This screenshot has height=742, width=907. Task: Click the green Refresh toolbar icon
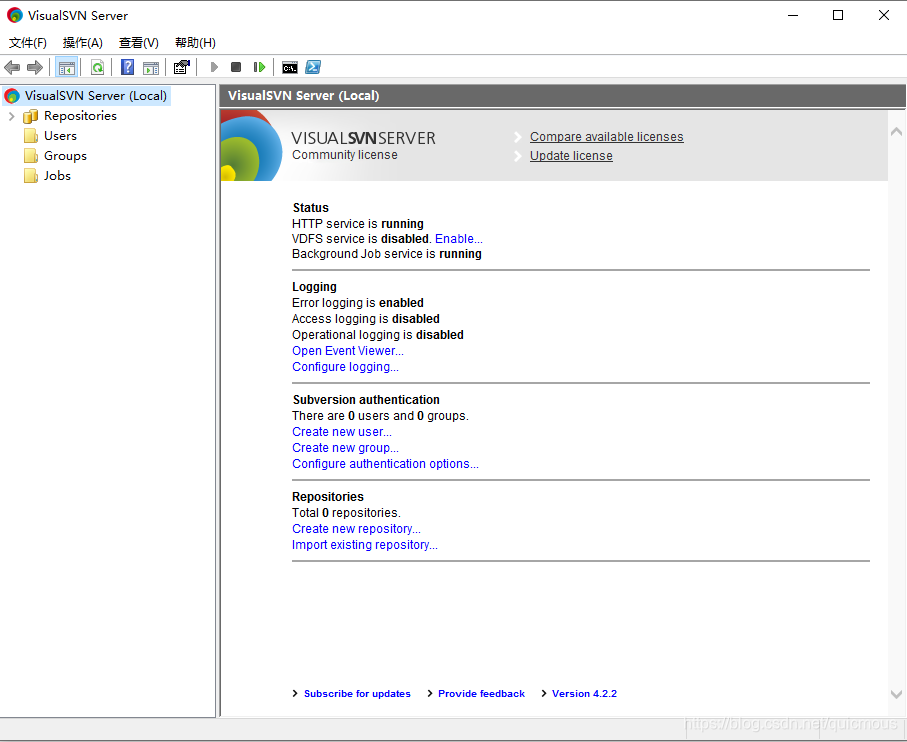97,68
